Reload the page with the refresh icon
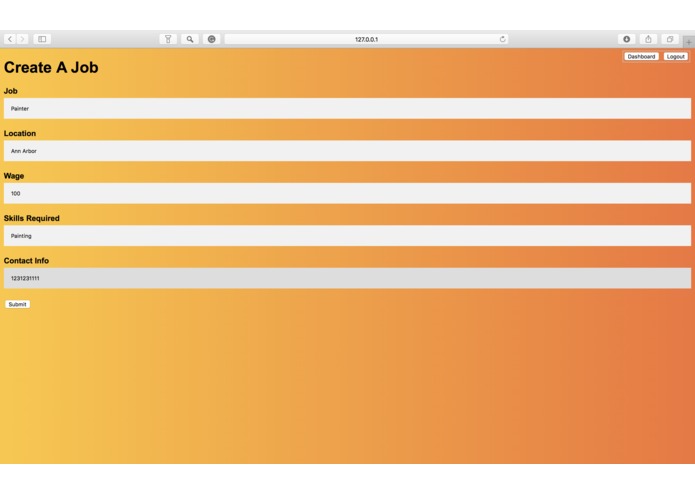695x494 pixels. [502, 39]
